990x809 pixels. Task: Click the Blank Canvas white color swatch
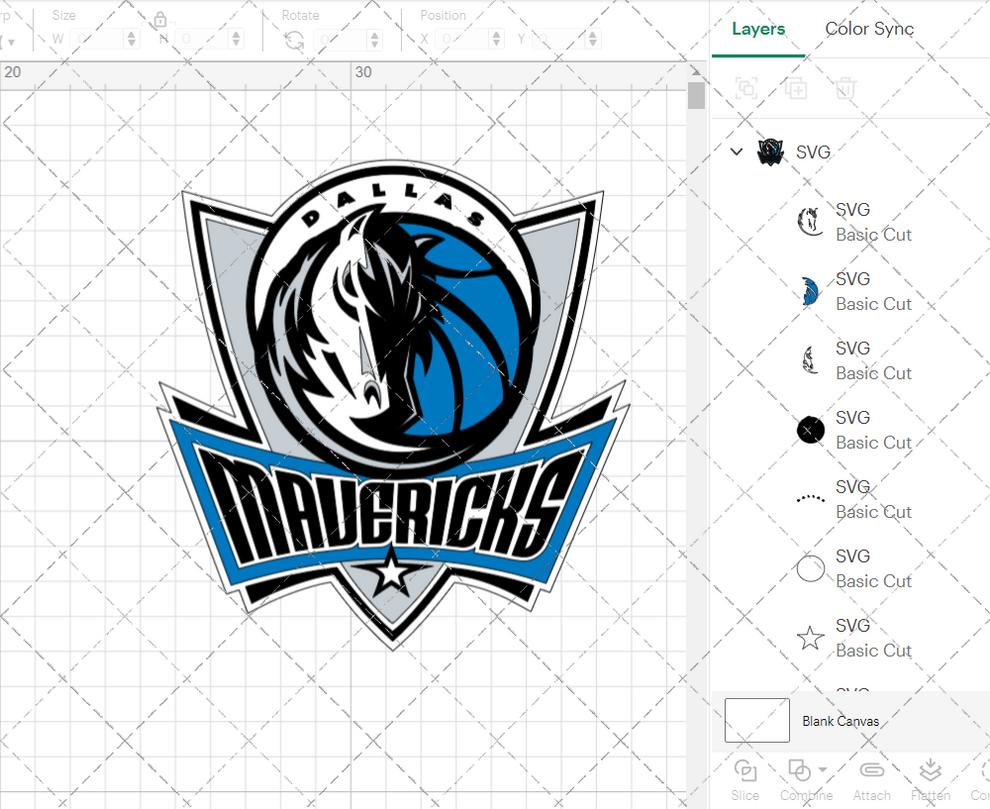[757, 720]
